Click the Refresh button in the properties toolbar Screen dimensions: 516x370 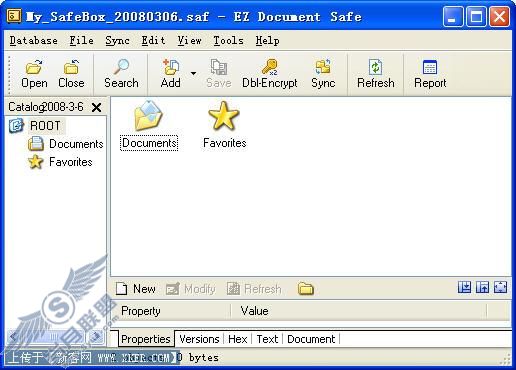click(254, 289)
